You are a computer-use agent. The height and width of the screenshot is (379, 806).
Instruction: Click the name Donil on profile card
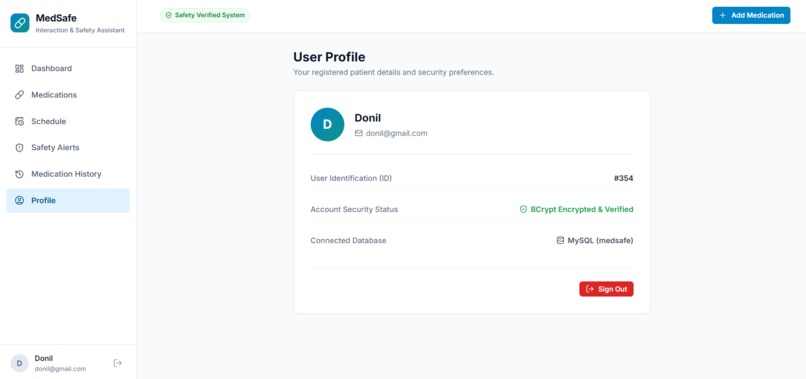pos(368,118)
